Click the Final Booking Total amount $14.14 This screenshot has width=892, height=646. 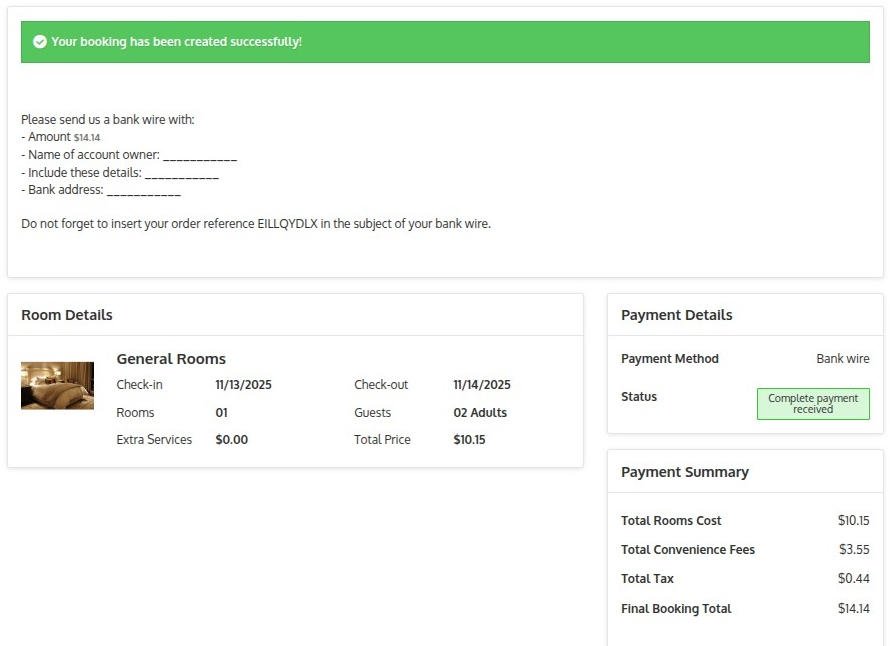coord(853,609)
